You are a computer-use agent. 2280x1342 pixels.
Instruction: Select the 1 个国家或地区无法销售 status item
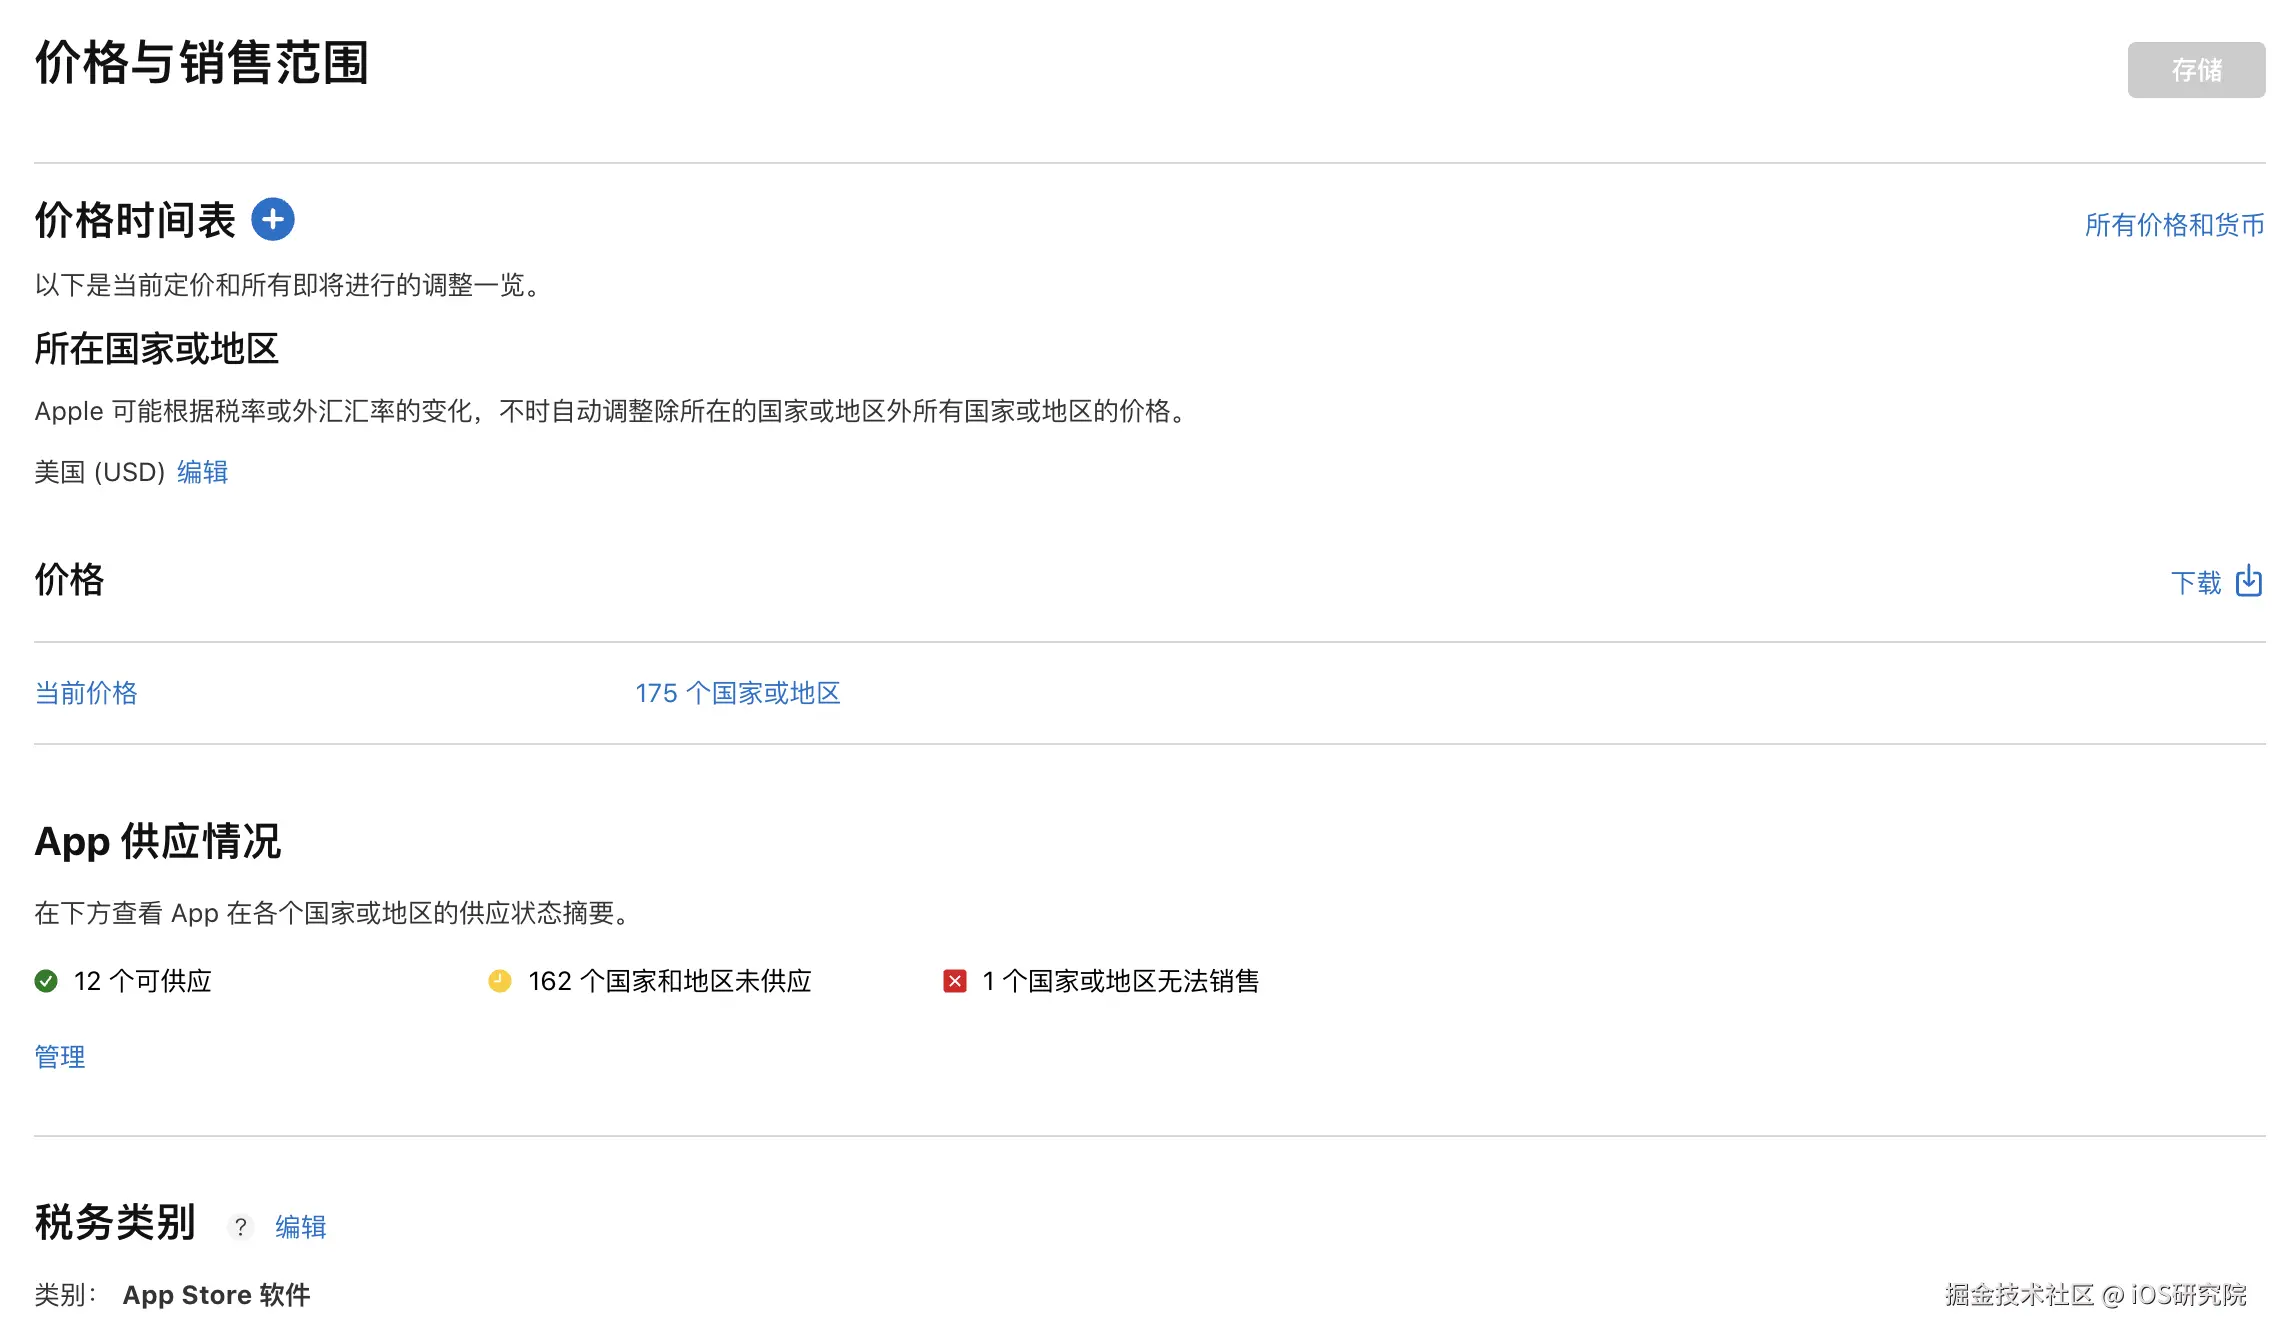1122,981
